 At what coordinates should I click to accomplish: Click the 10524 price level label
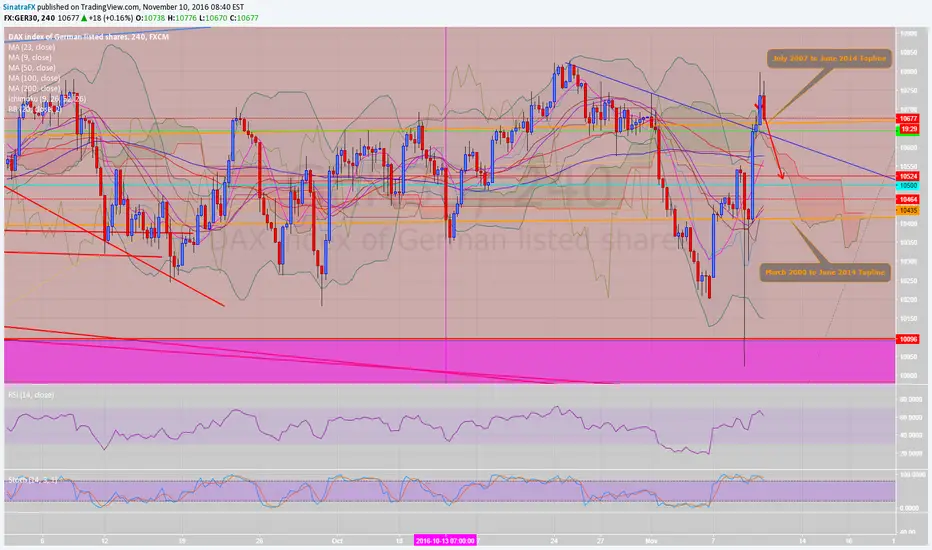pyautogui.click(x=908, y=177)
